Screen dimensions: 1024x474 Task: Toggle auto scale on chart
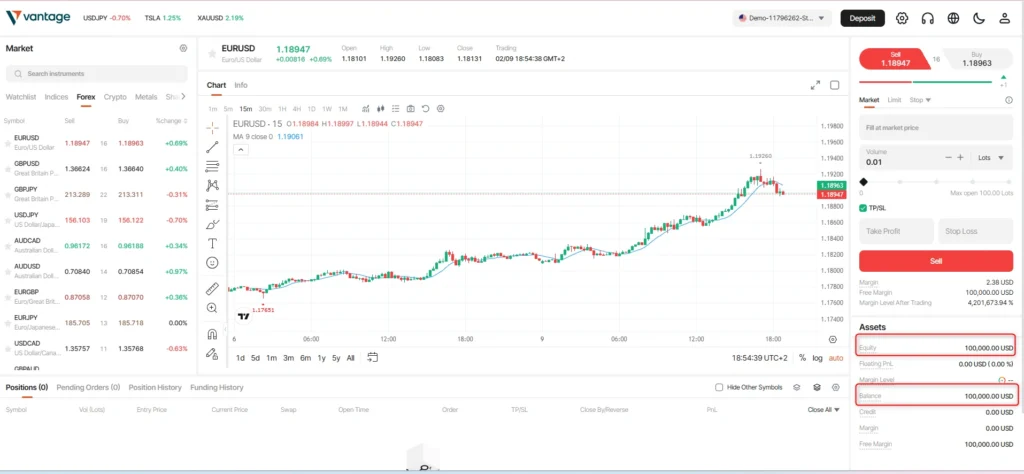836,358
